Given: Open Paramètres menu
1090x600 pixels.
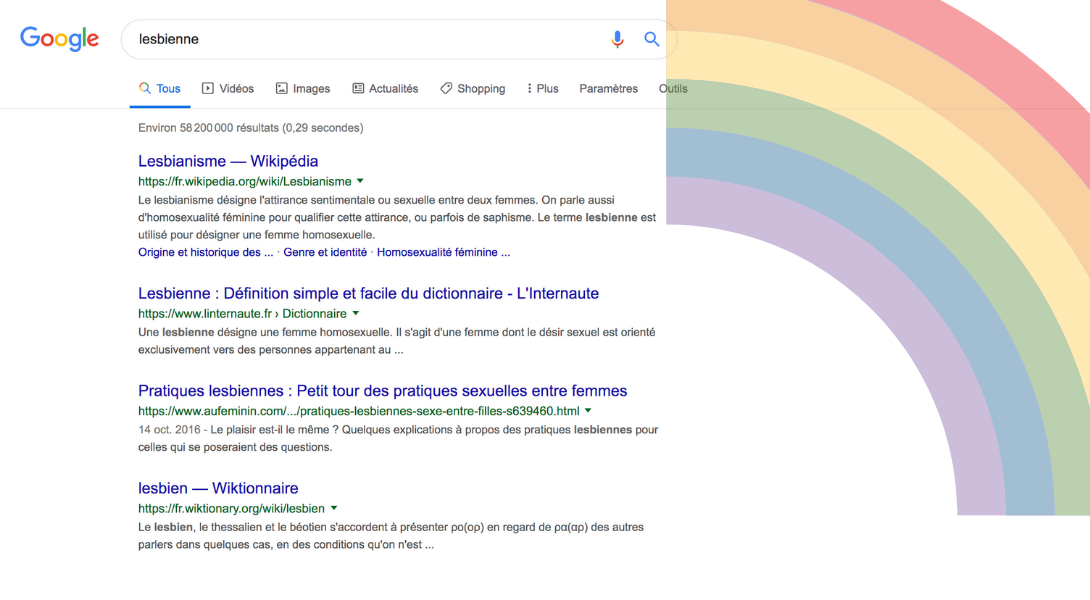Looking at the screenshot, I should [608, 88].
